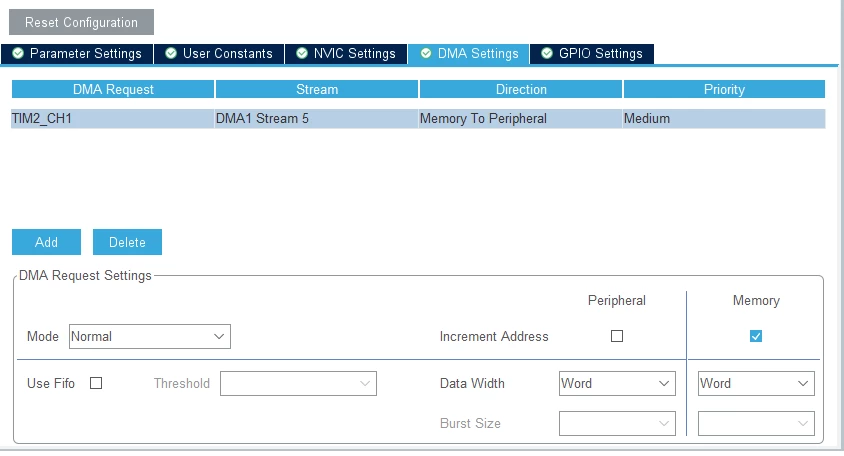The image size is (844, 456).
Task: Switch to the User Constants tab
Action: click(219, 54)
